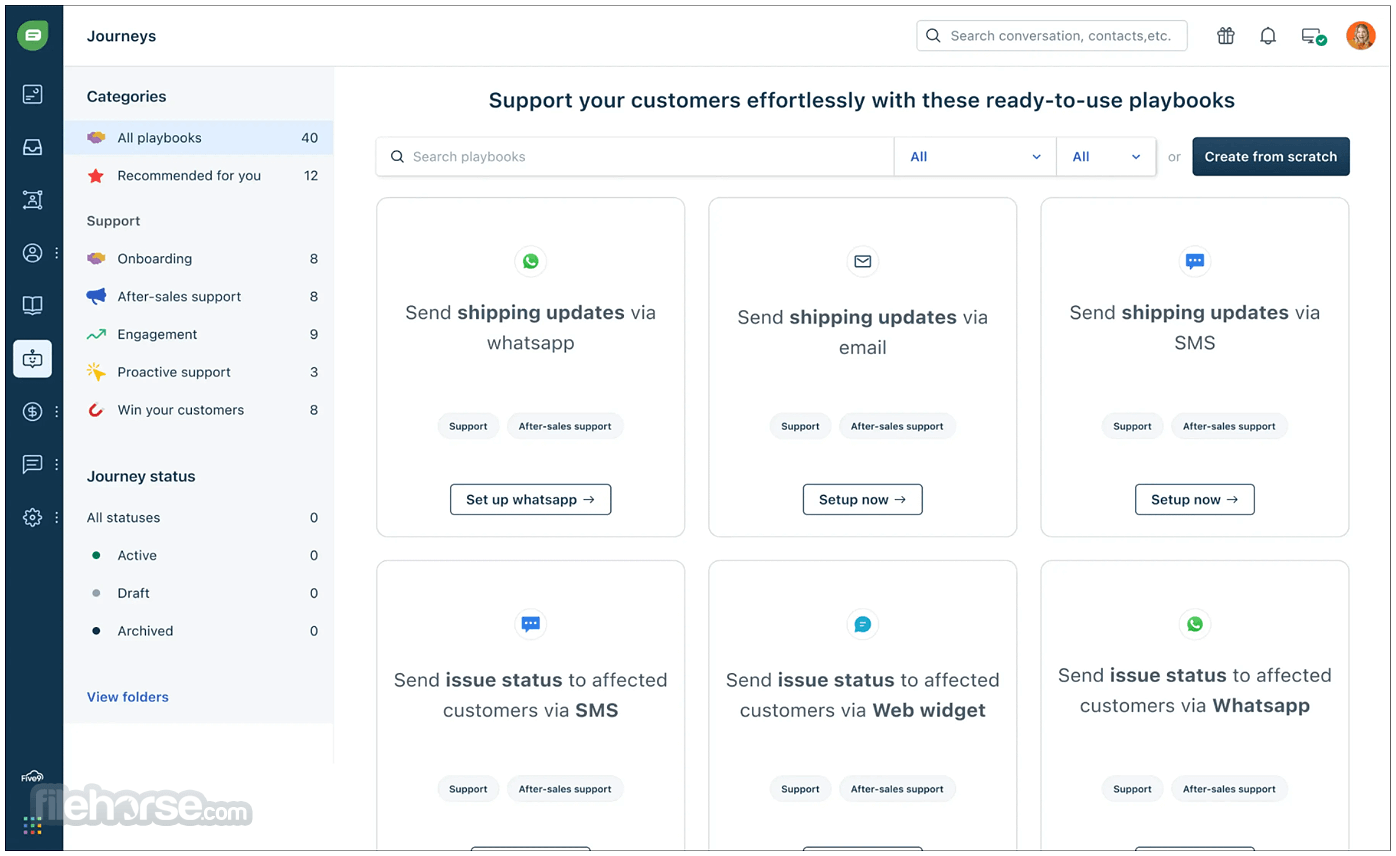The image size is (1396, 856).
Task: Click After-sales support tag on email shipping card
Action: click(897, 426)
